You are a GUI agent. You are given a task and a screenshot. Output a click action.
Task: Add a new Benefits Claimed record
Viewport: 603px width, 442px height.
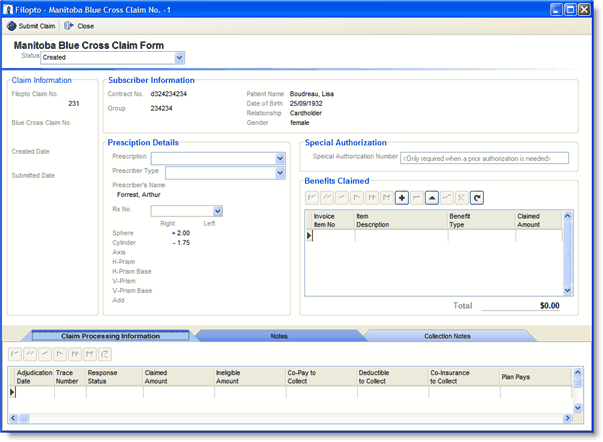pos(402,198)
